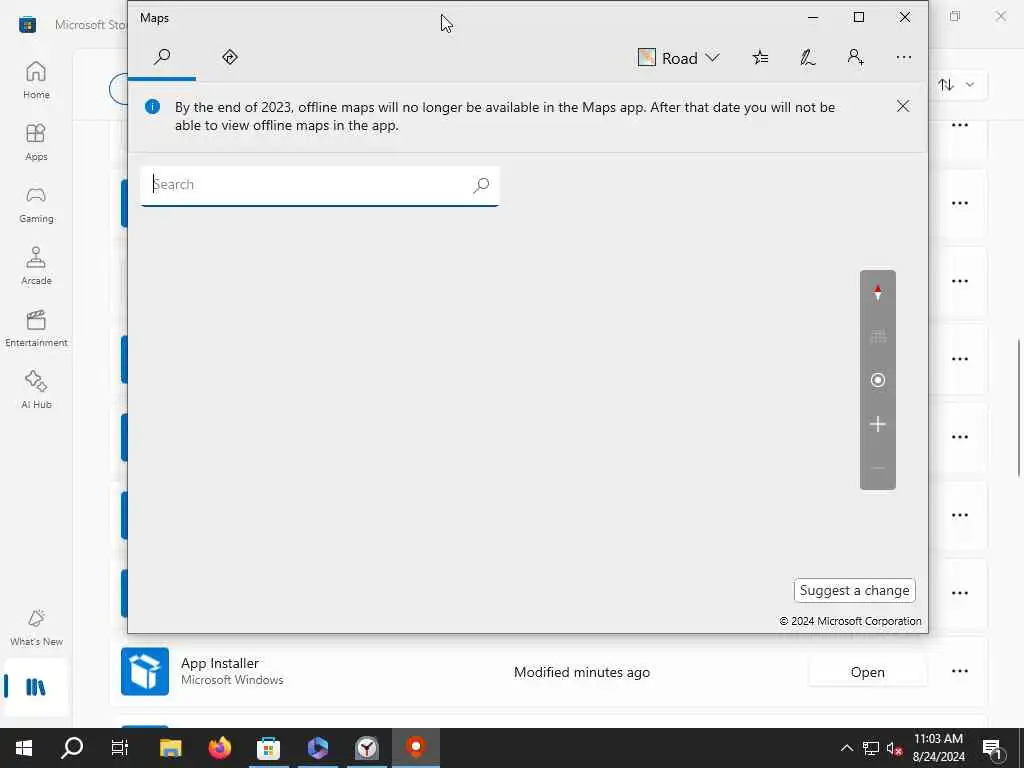The width and height of the screenshot is (1024, 768).
Task: Expand the sort dropdown in Microsoft Store
Action: coord(957,85)
